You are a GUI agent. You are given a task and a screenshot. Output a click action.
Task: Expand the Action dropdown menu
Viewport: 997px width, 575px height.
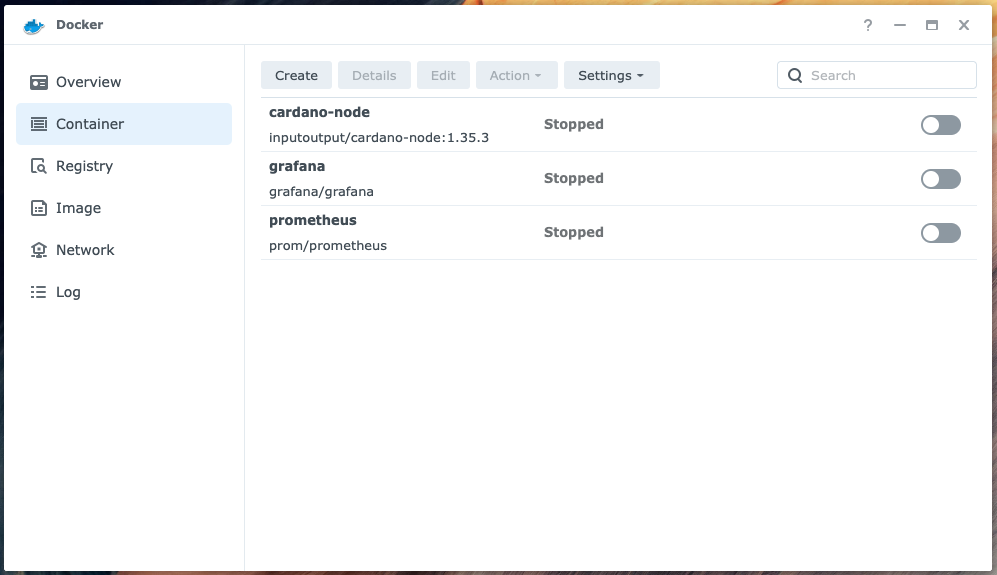[516, 75]
